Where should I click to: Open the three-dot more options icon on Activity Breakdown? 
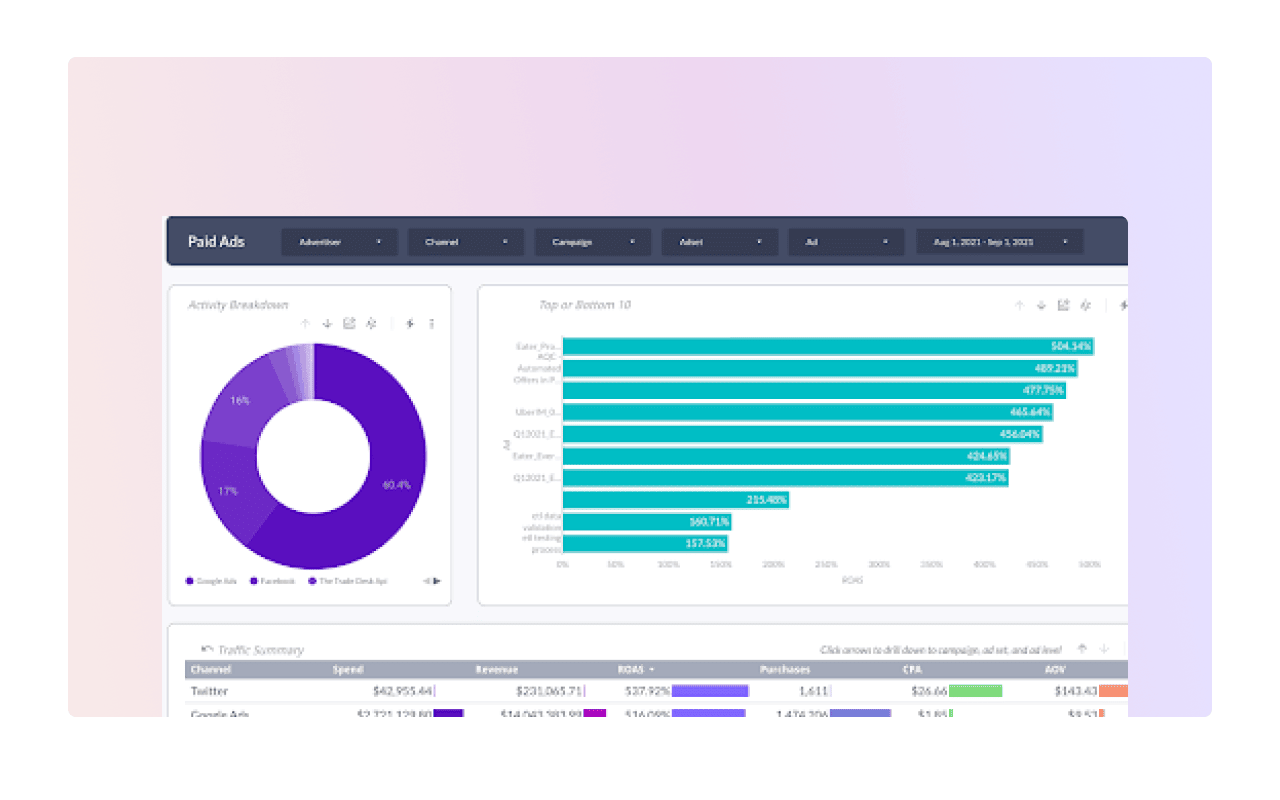click(x=431, y=323)
